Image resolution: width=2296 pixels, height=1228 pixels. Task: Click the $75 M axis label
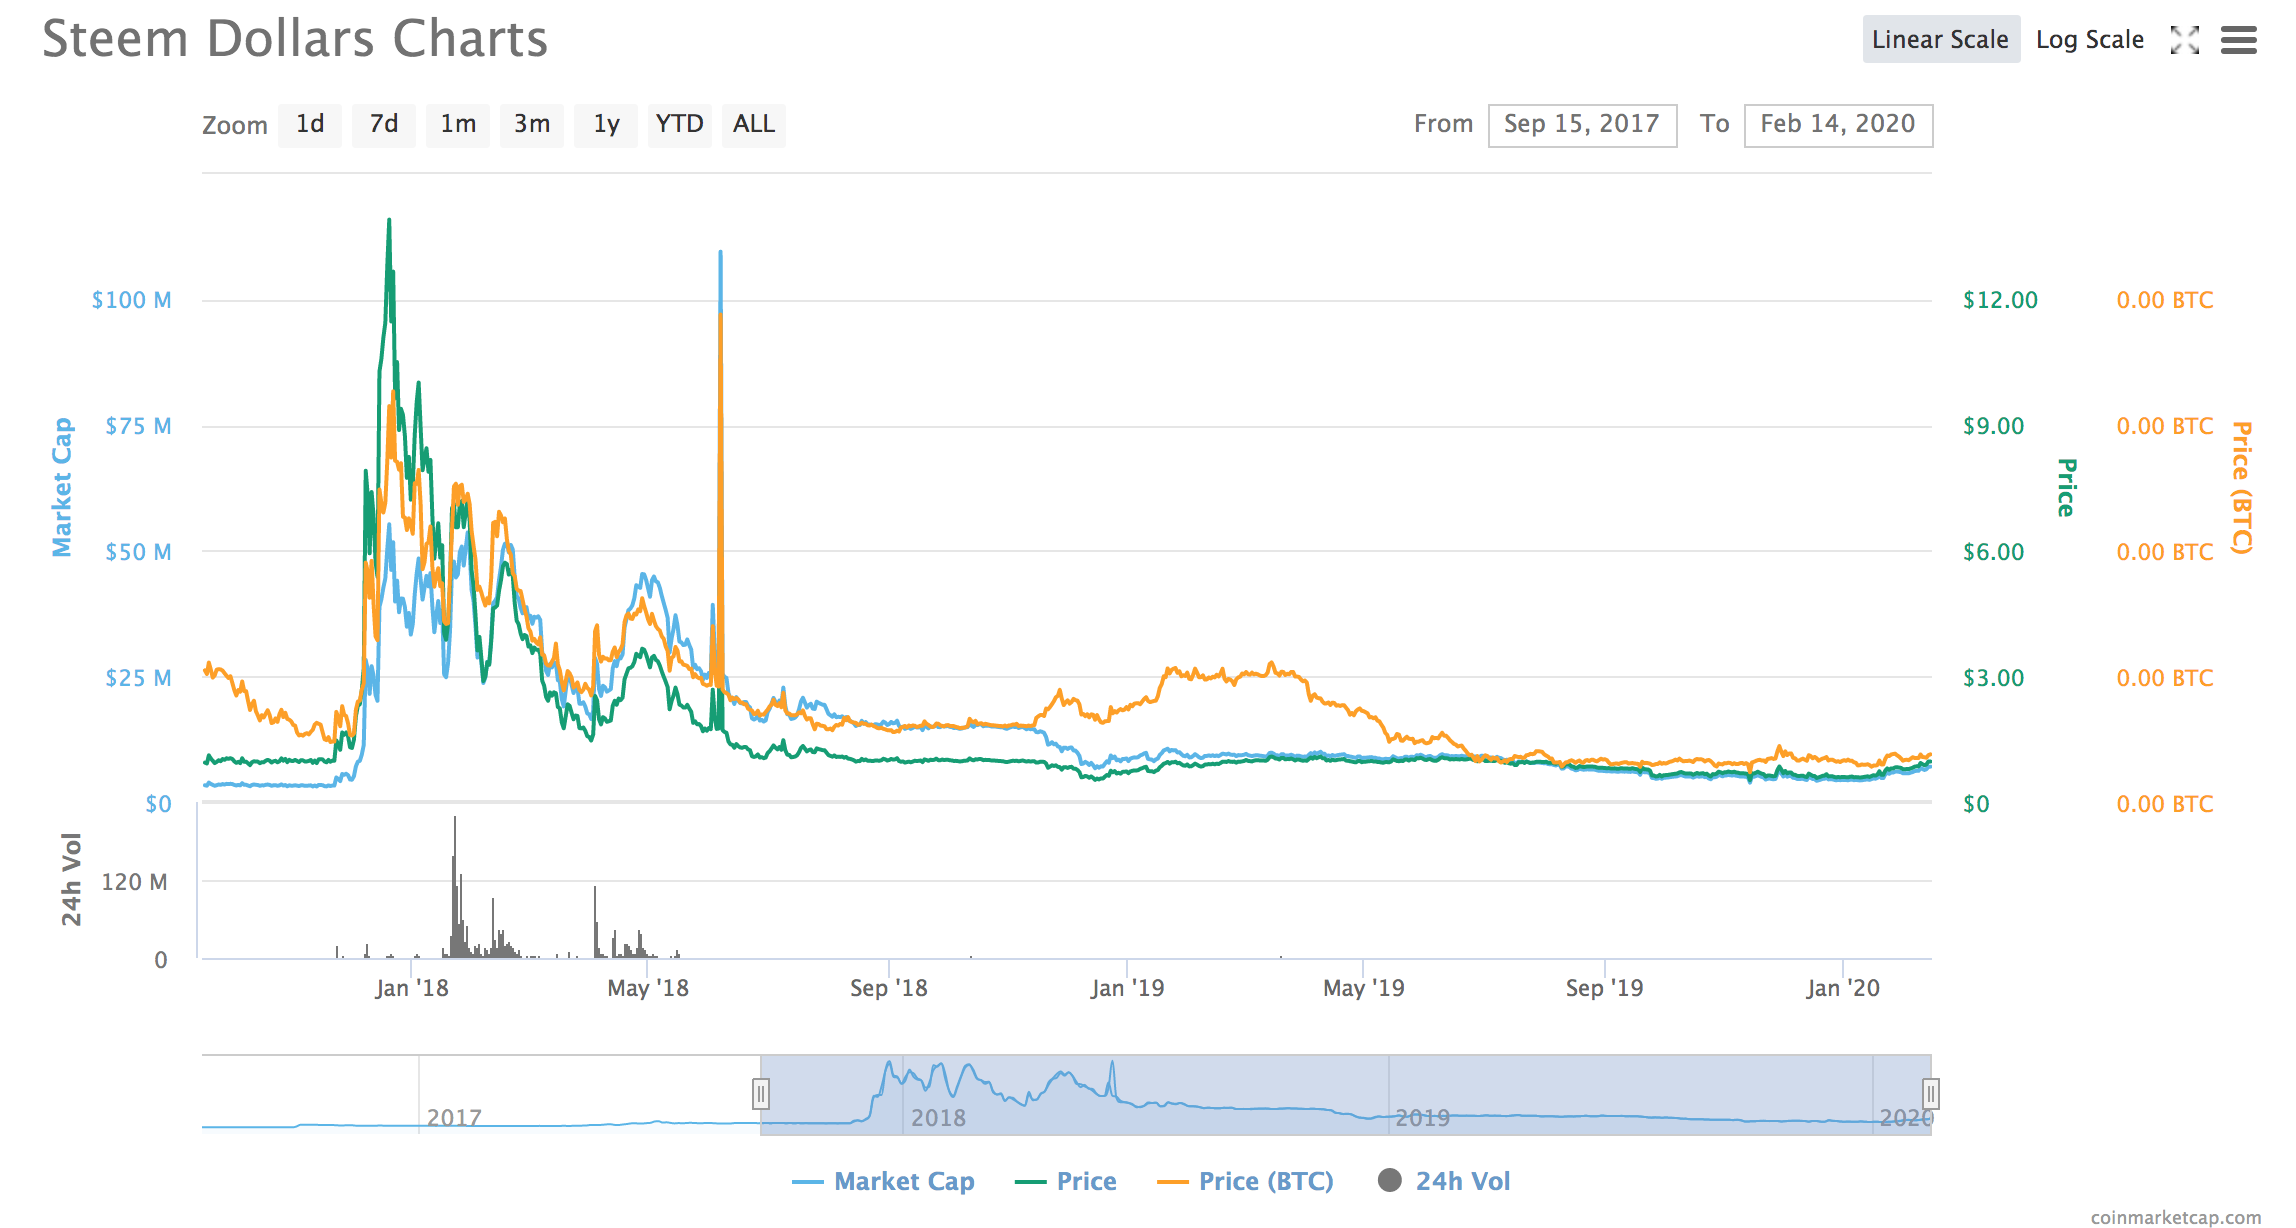[138, 426]
